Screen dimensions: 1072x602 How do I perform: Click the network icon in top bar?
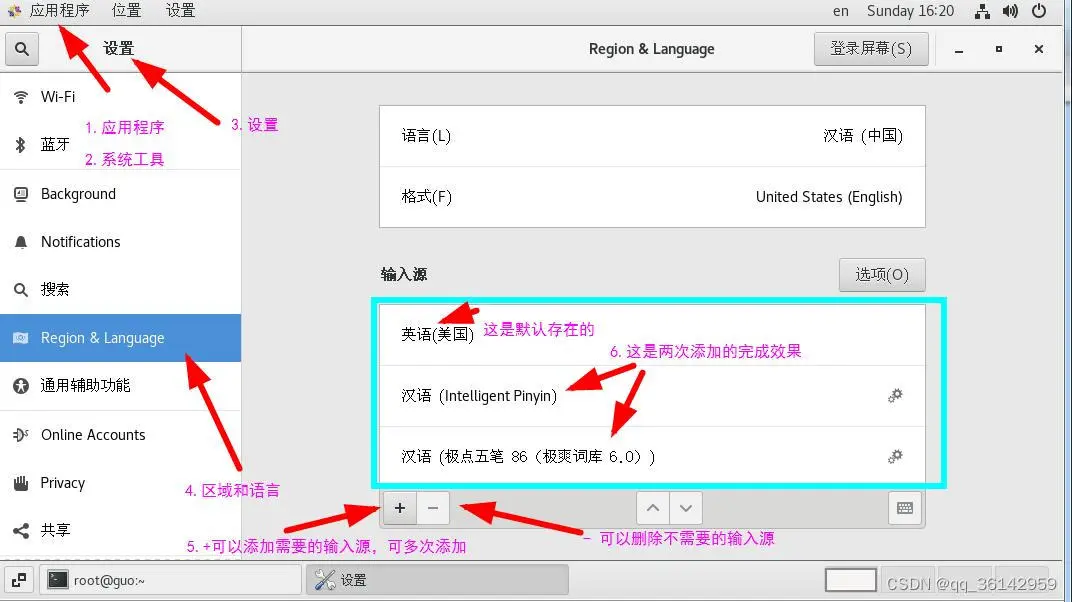982,12
